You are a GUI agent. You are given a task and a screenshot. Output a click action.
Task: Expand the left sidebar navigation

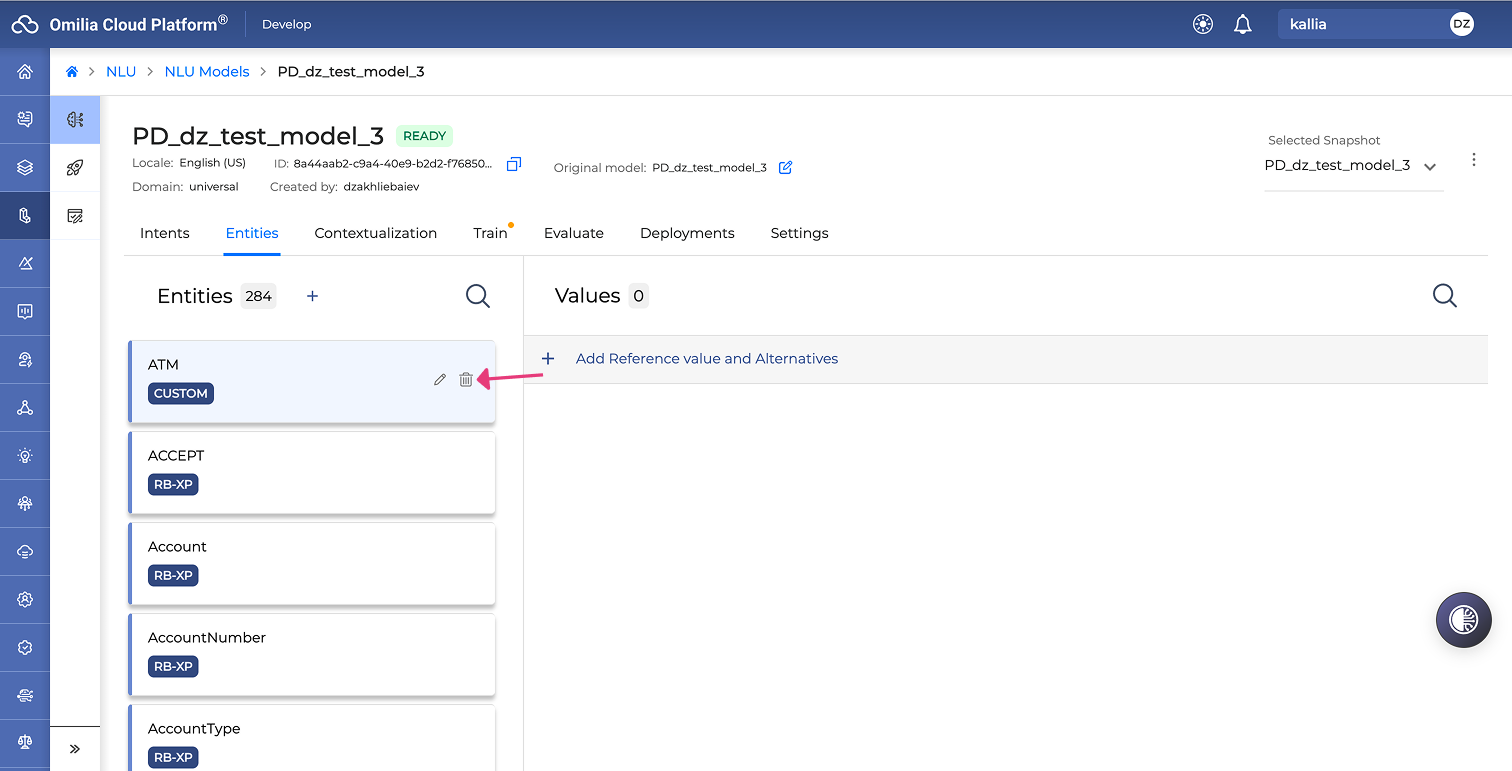75,749
